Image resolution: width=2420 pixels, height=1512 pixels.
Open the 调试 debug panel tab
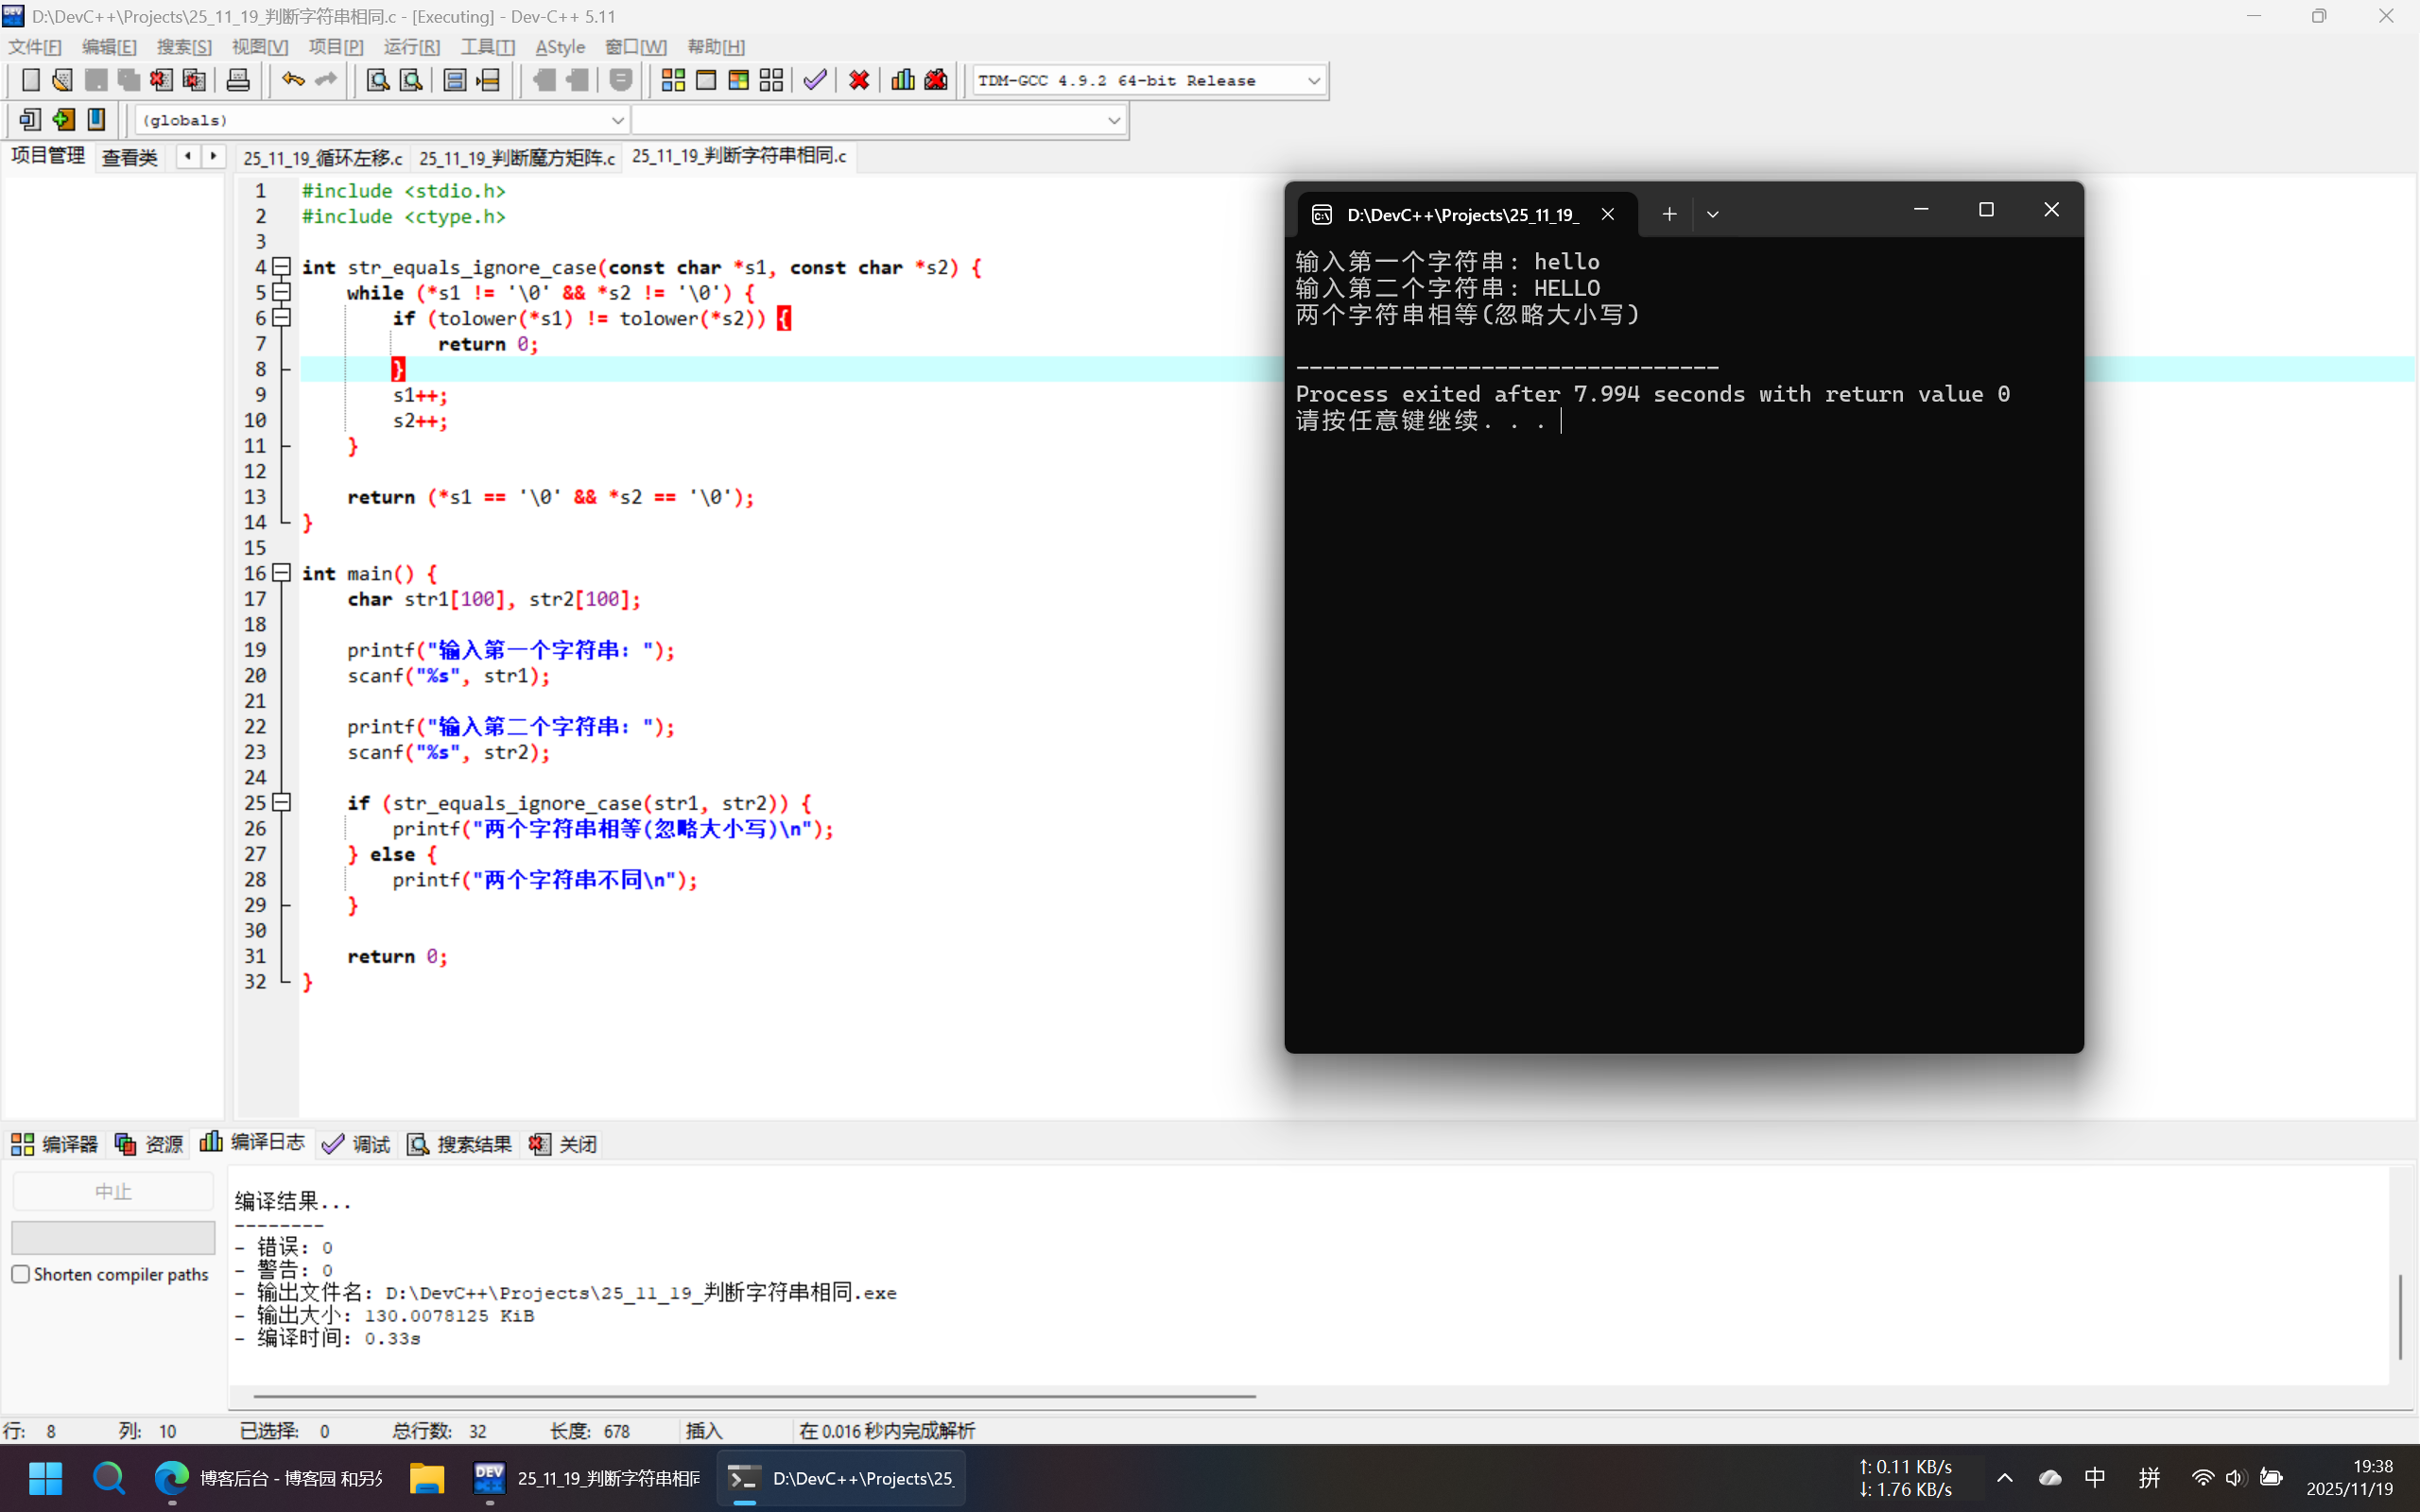[357, 1144]
